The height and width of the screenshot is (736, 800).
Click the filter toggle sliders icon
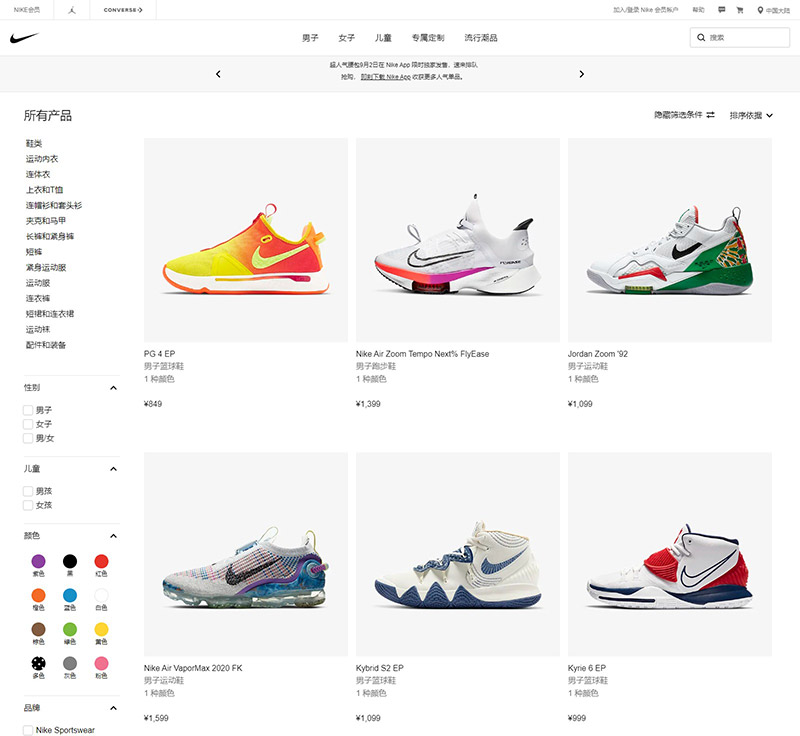710,115
